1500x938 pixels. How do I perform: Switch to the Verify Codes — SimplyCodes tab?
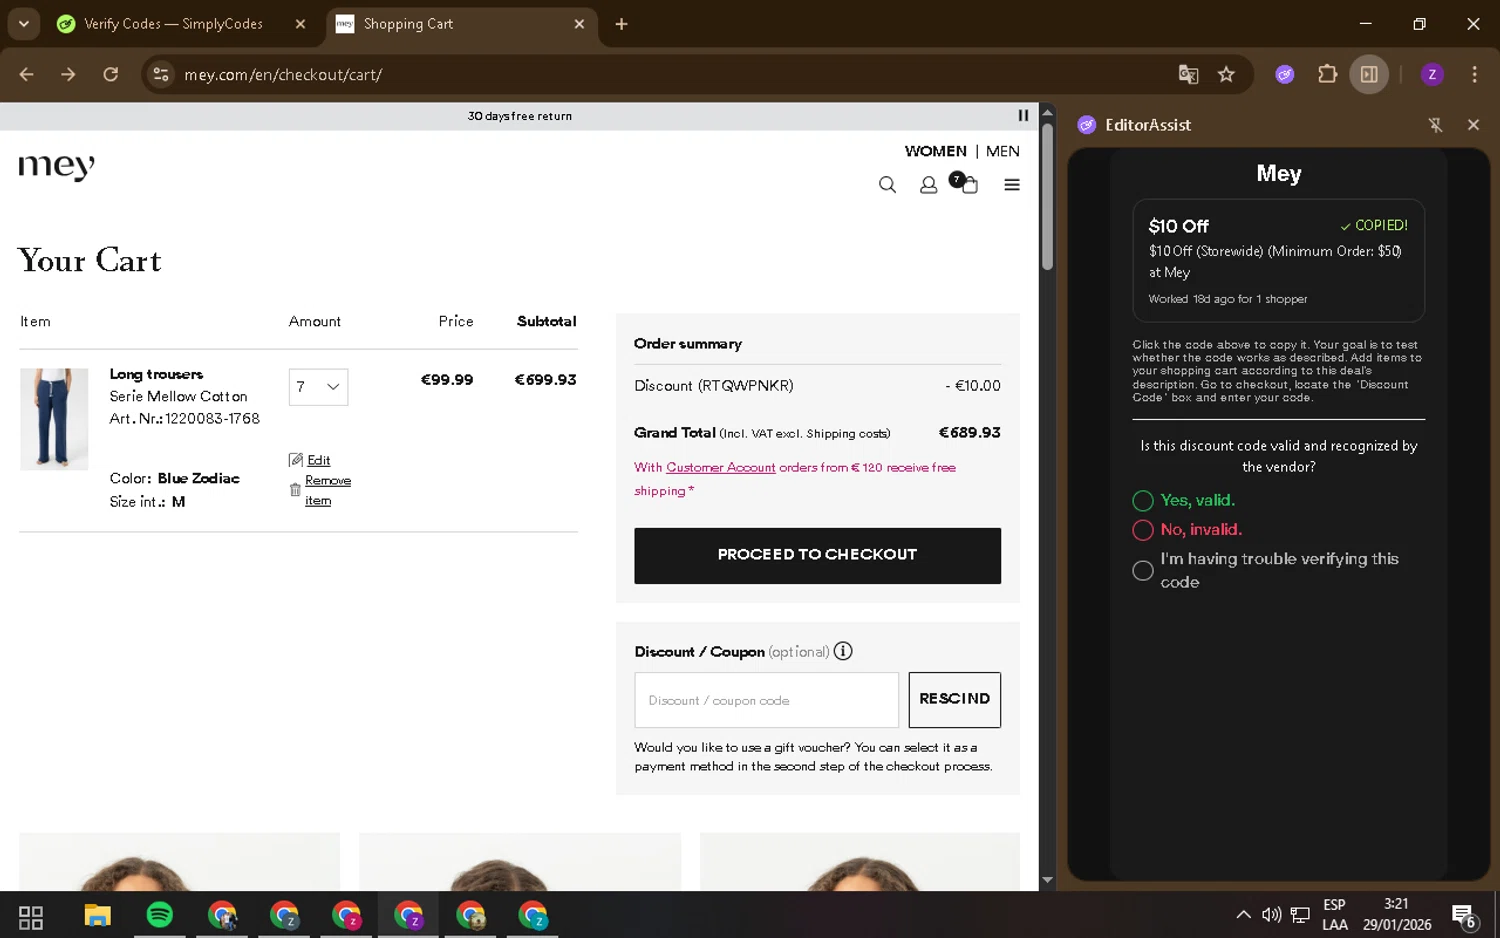coord(174,24)
